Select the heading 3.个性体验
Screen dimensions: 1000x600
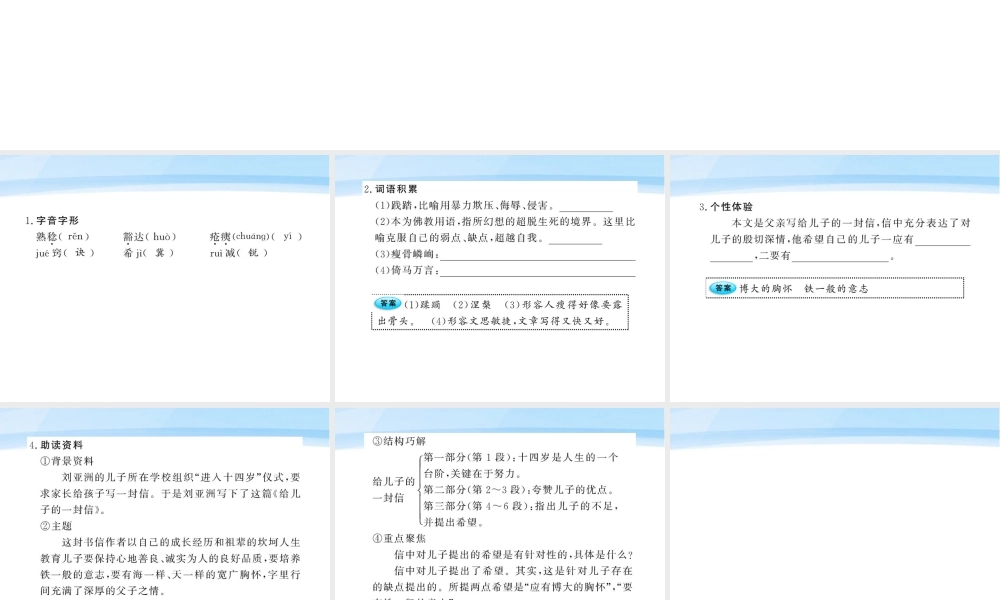pos(726,207)
